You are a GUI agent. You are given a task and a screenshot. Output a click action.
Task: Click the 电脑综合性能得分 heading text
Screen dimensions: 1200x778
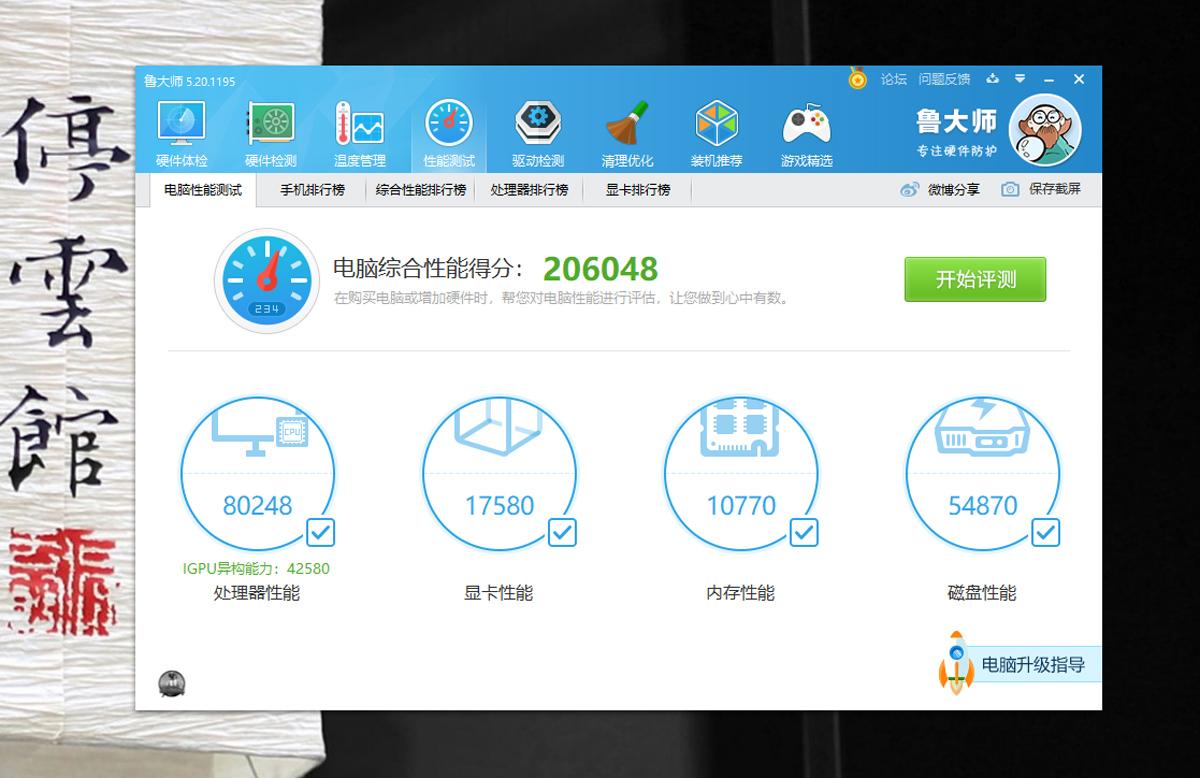[x=428, y=269]
